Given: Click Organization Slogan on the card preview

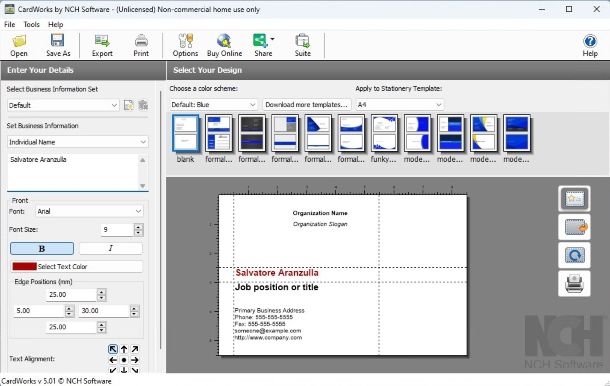Looking at the screenshot, I should click(320, 224).
